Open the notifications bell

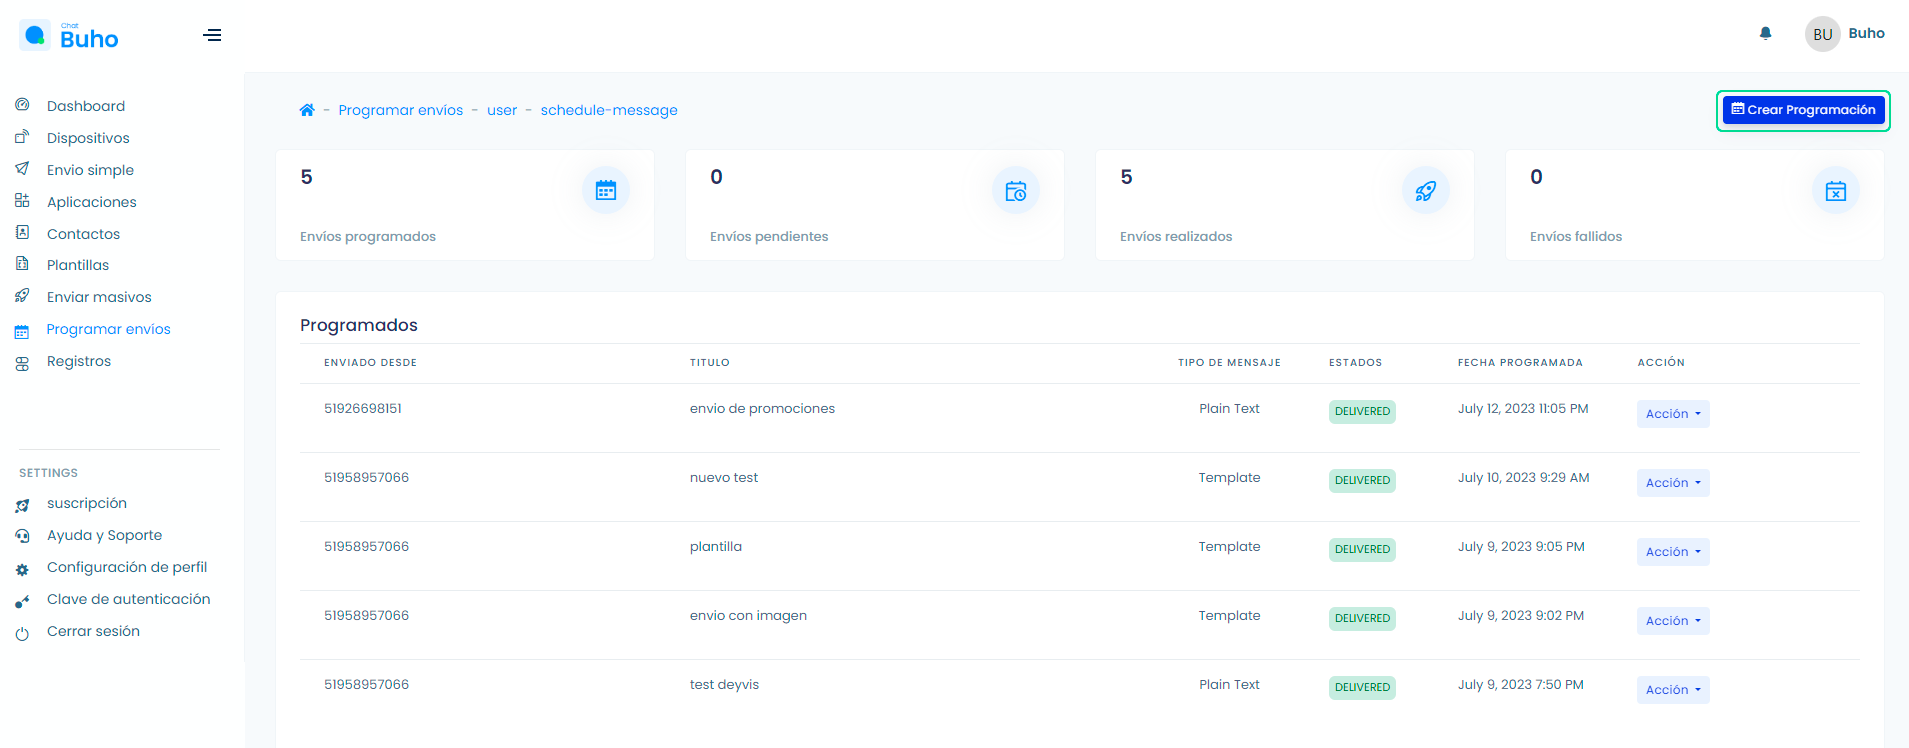[1765, 33]
